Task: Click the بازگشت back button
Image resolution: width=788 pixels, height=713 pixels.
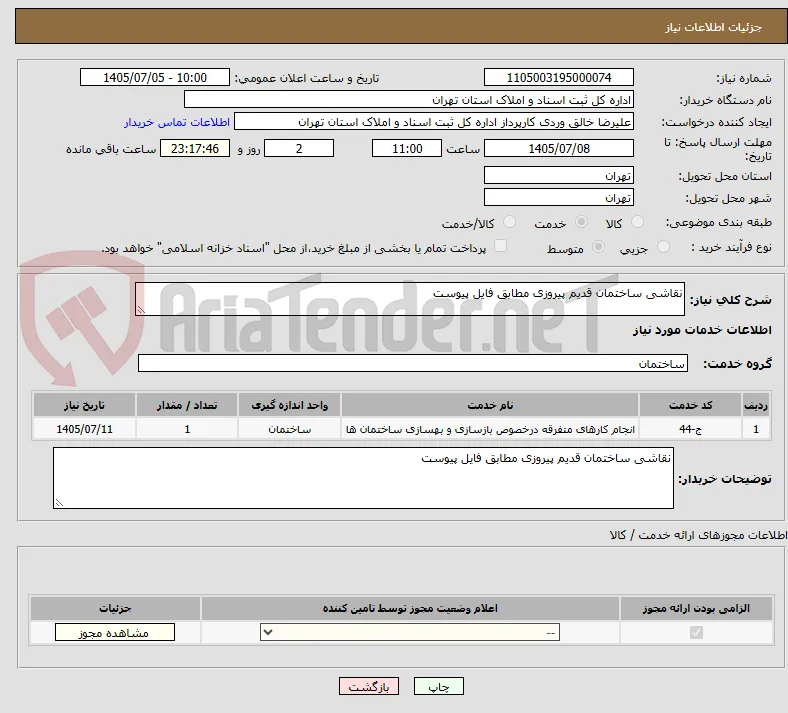Action: [369, 686]
